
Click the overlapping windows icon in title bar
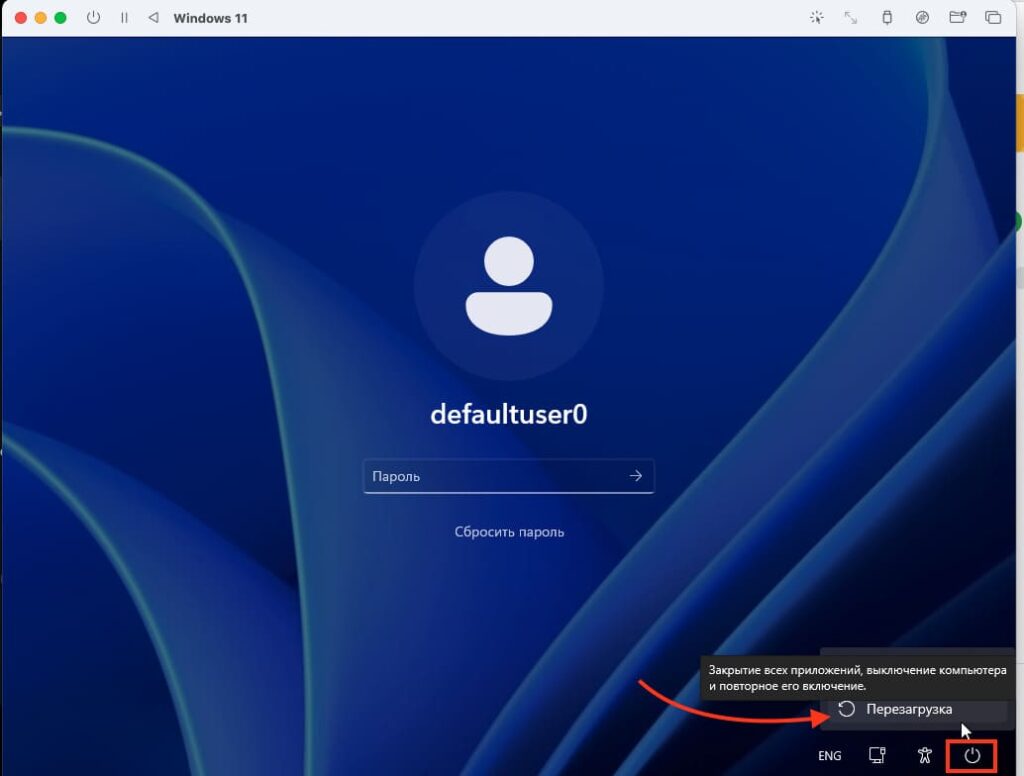point(993,18)
